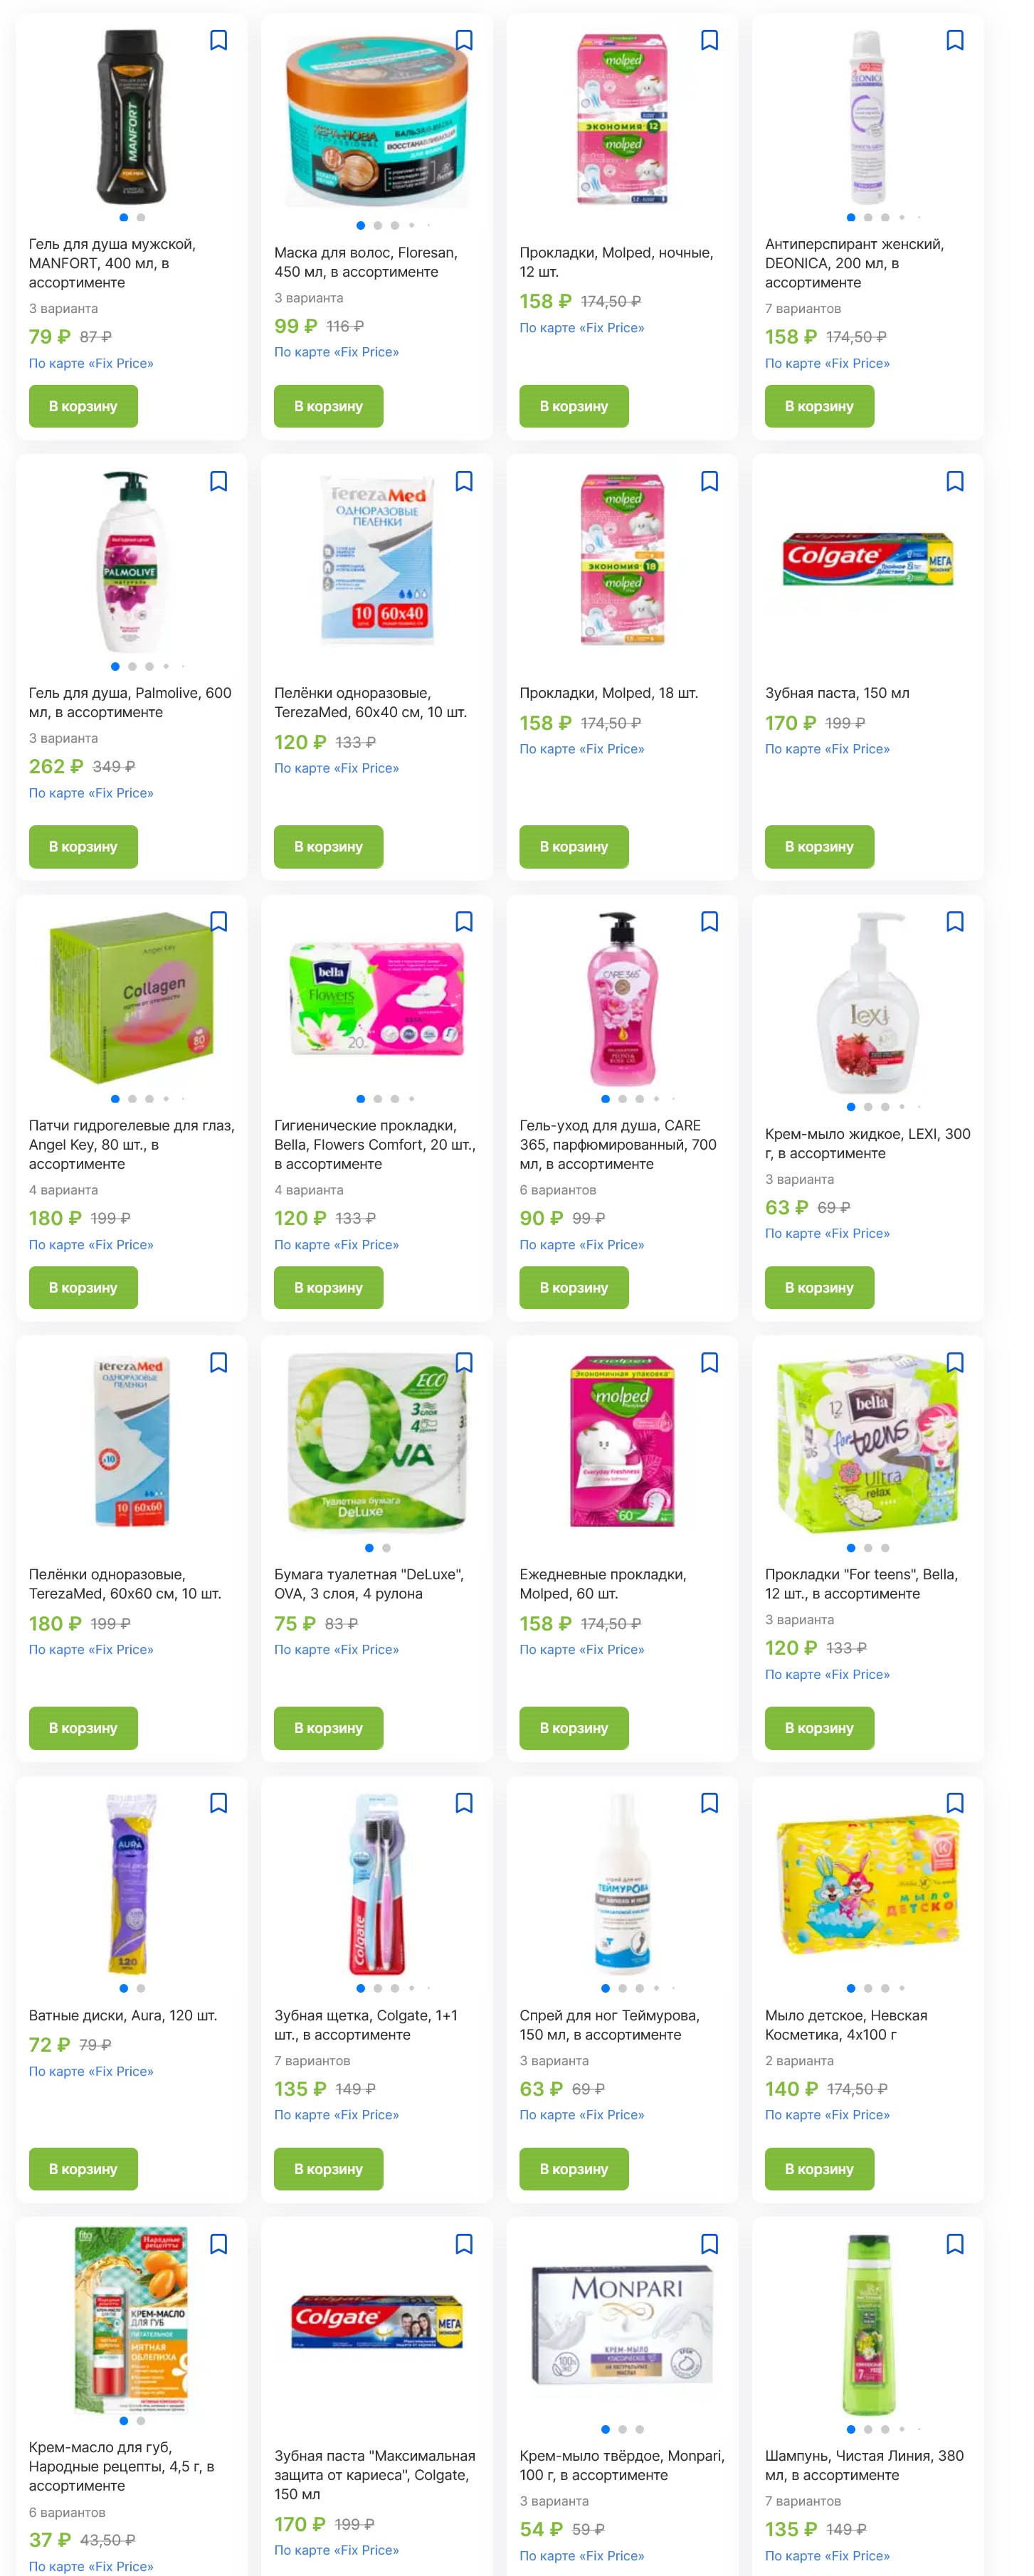
Task: Open Teymurova foot spray product image
Action: coord(622,1884)
